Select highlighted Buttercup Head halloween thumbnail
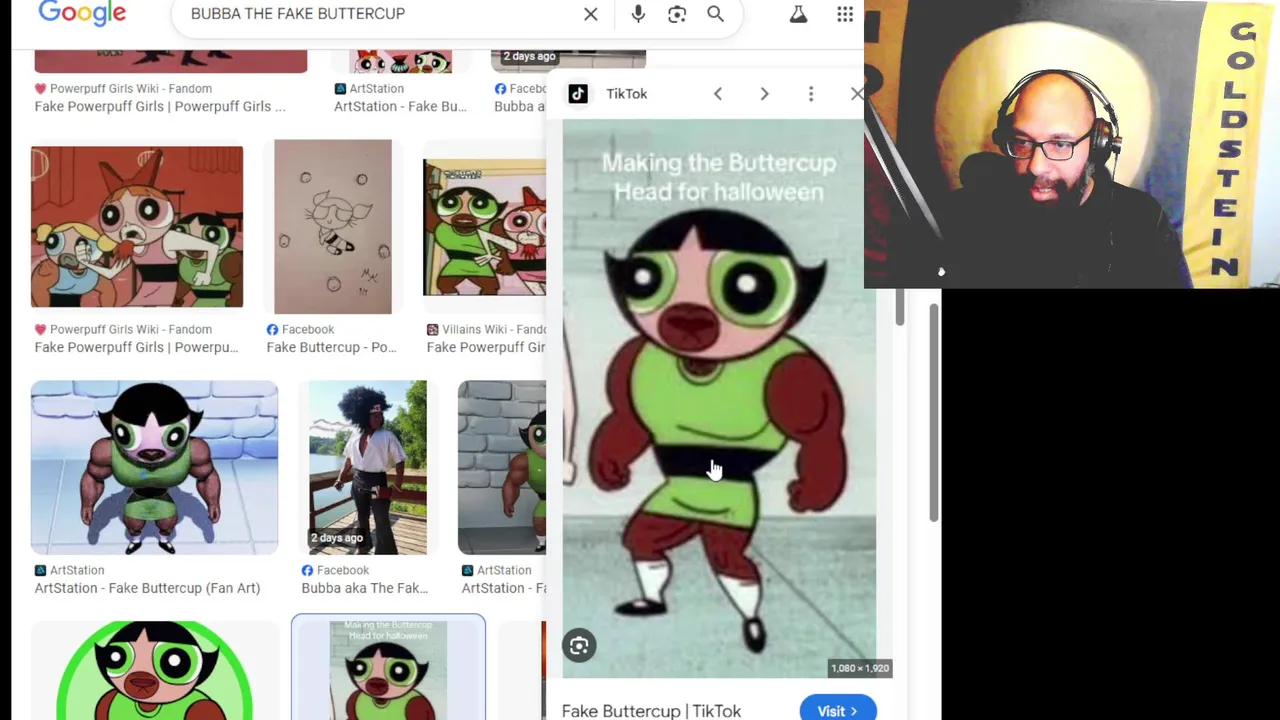1280x720 pixels. pos(388,668)
